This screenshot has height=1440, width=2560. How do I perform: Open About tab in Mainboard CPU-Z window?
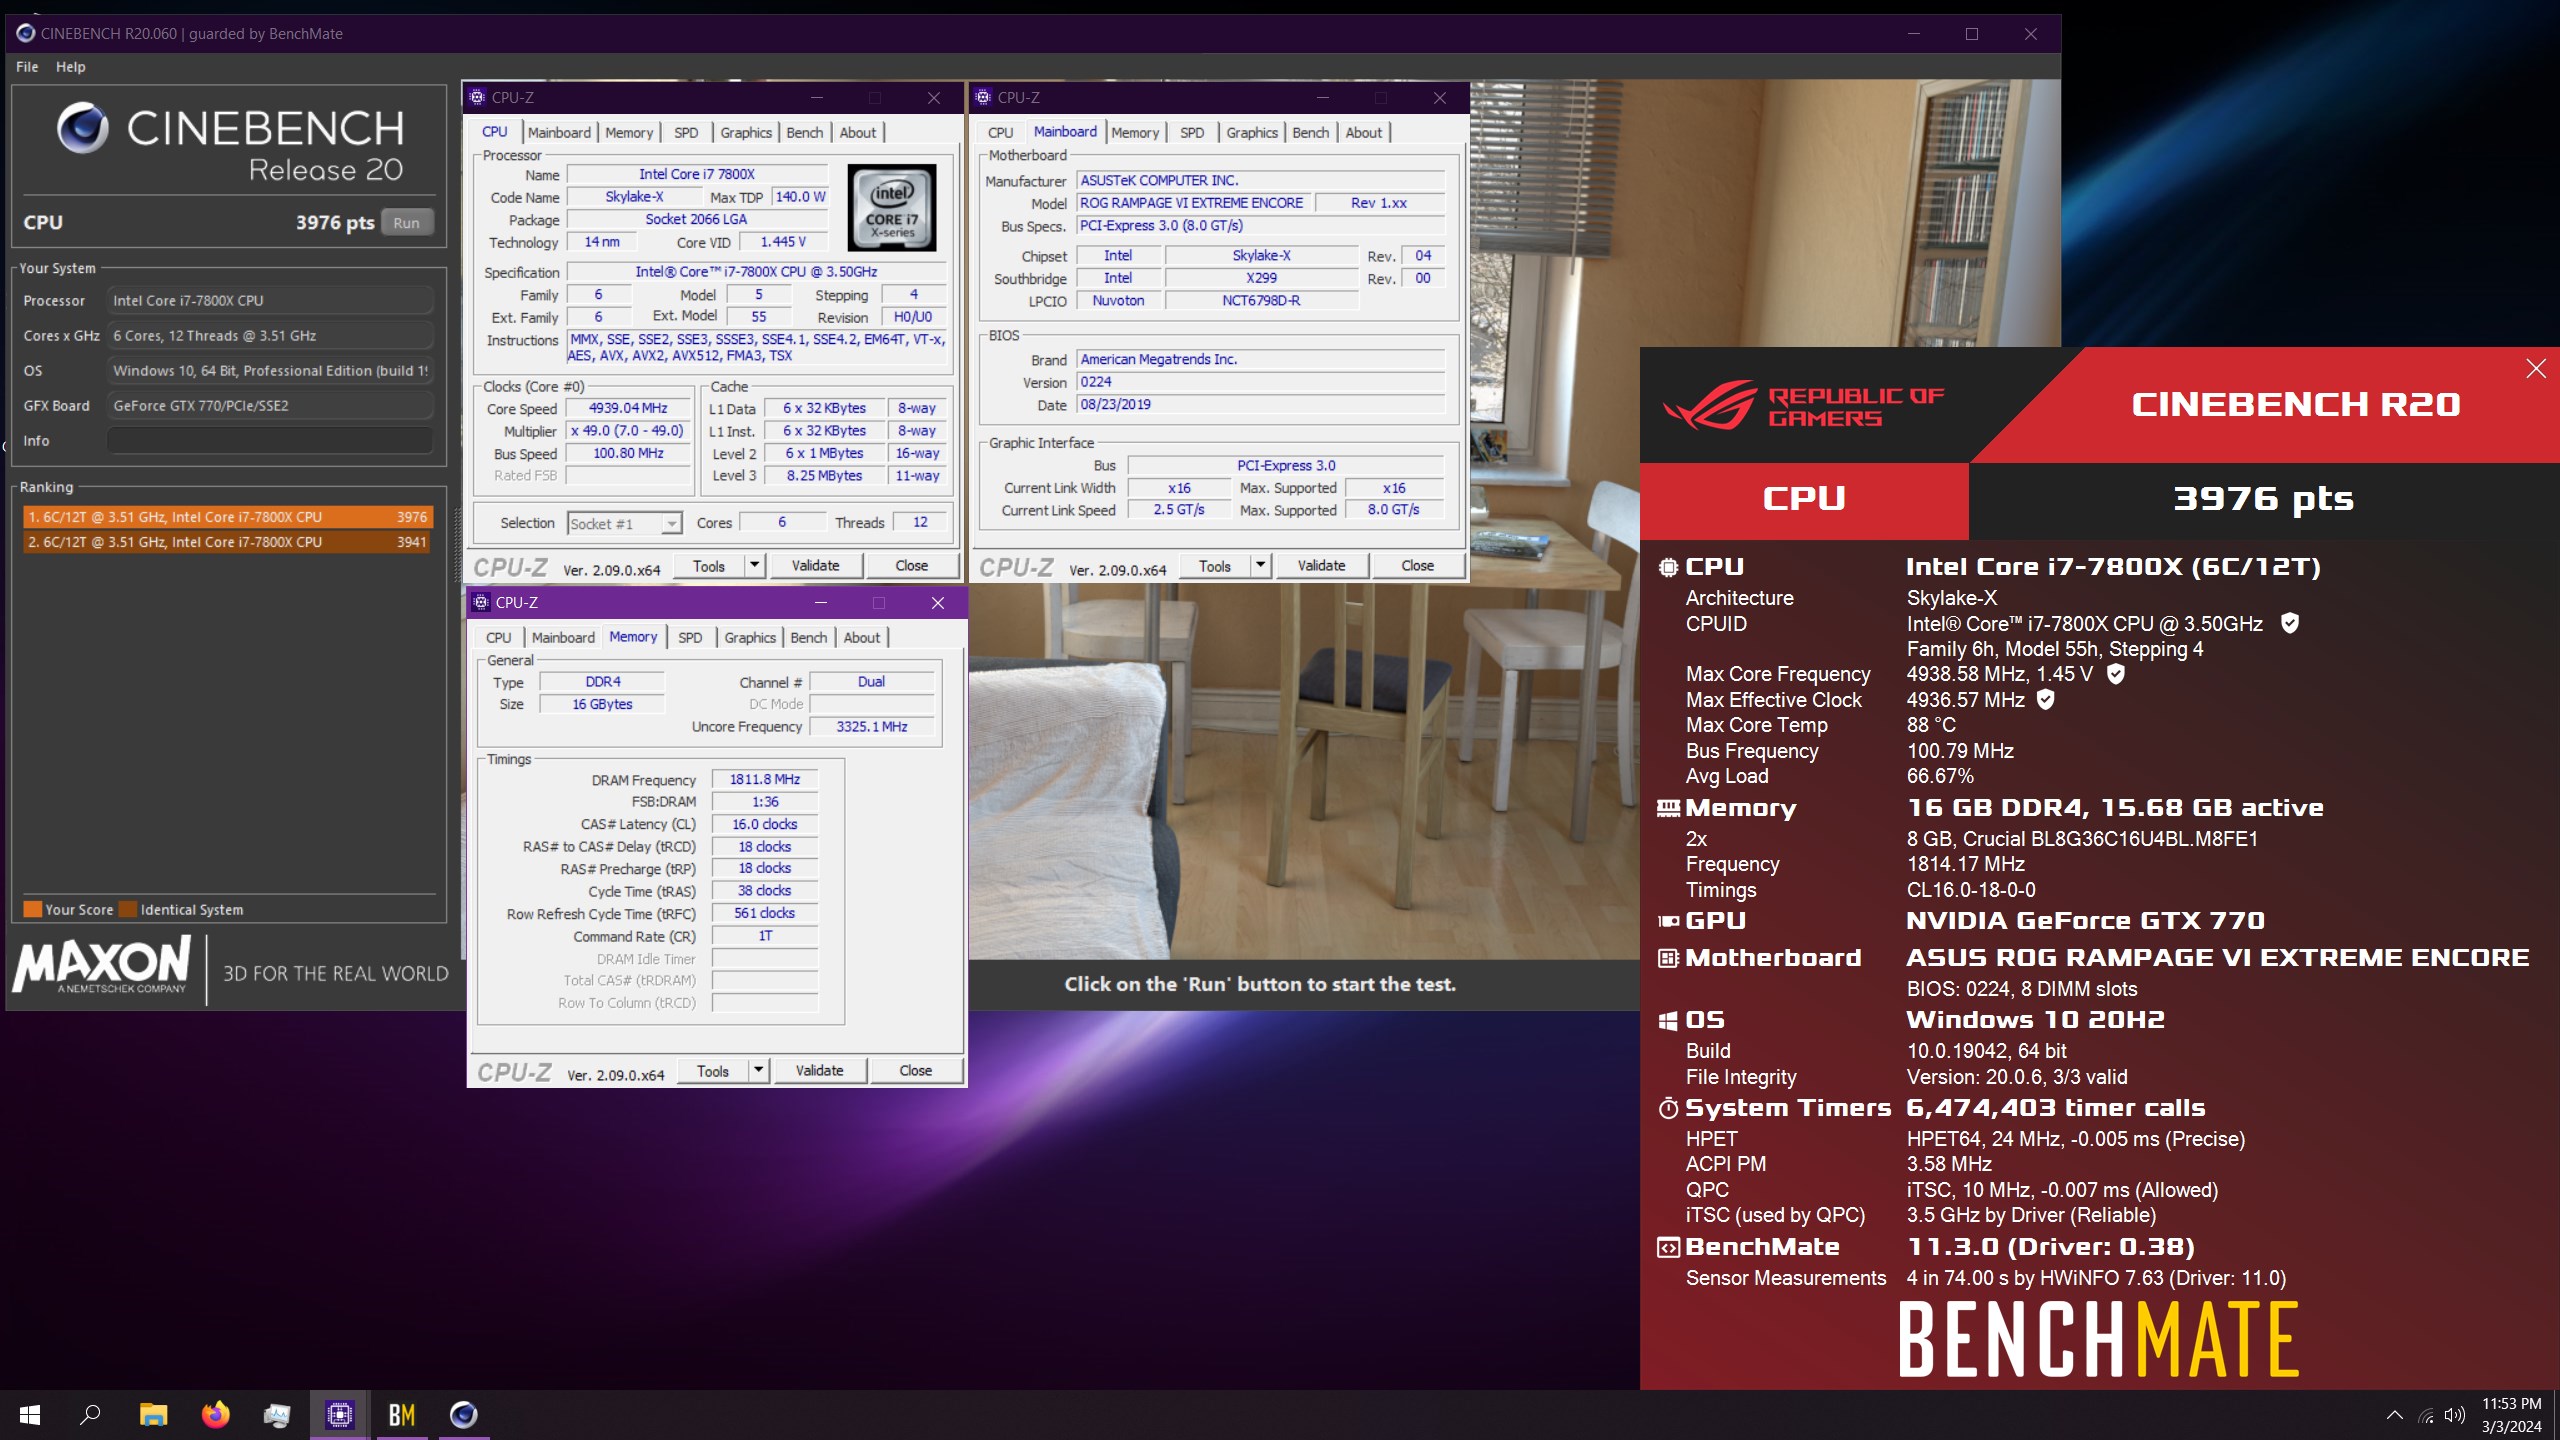click(x=1363, y=132)
